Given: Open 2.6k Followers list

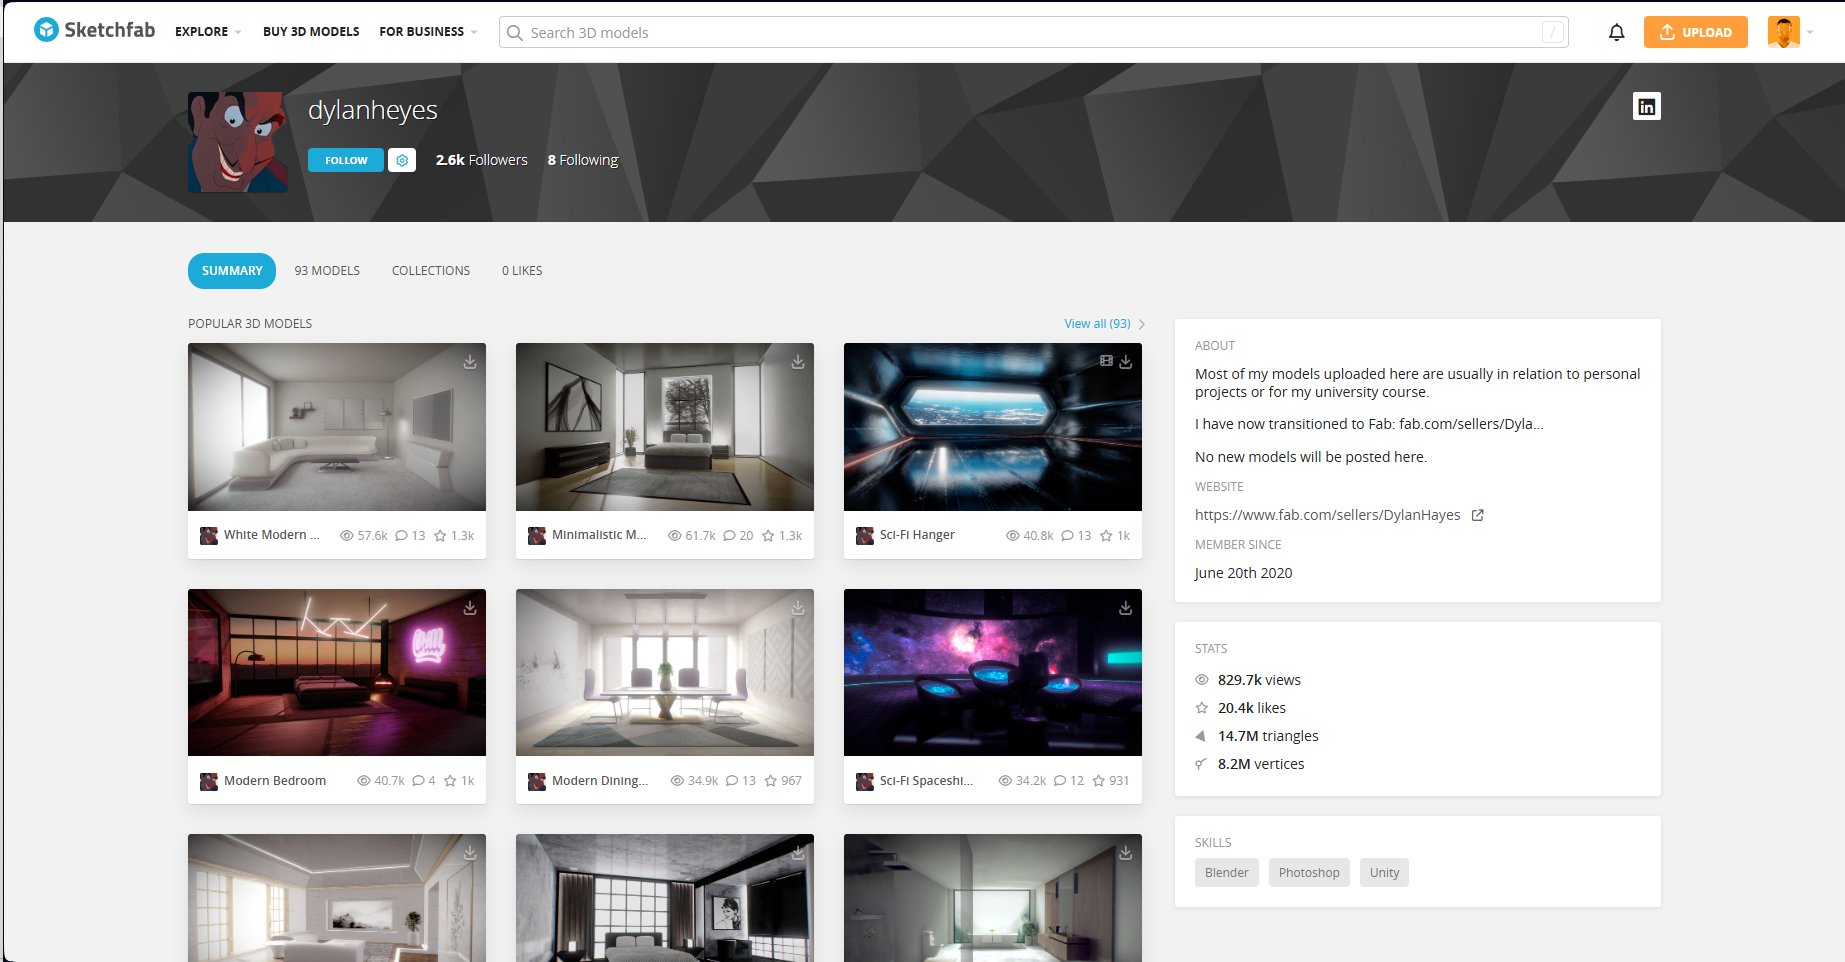Looking at the screenshot, I should [x=482, y=160].
